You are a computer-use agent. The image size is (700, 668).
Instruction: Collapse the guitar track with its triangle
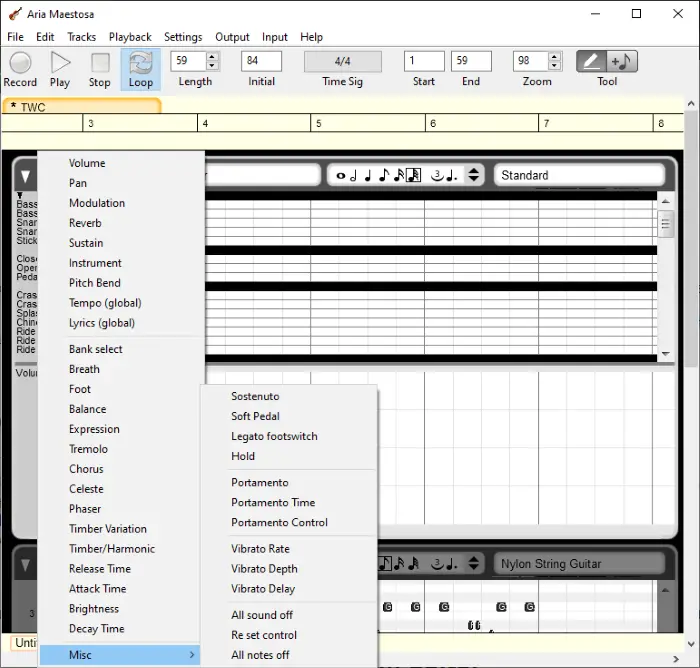pos(25,566)
